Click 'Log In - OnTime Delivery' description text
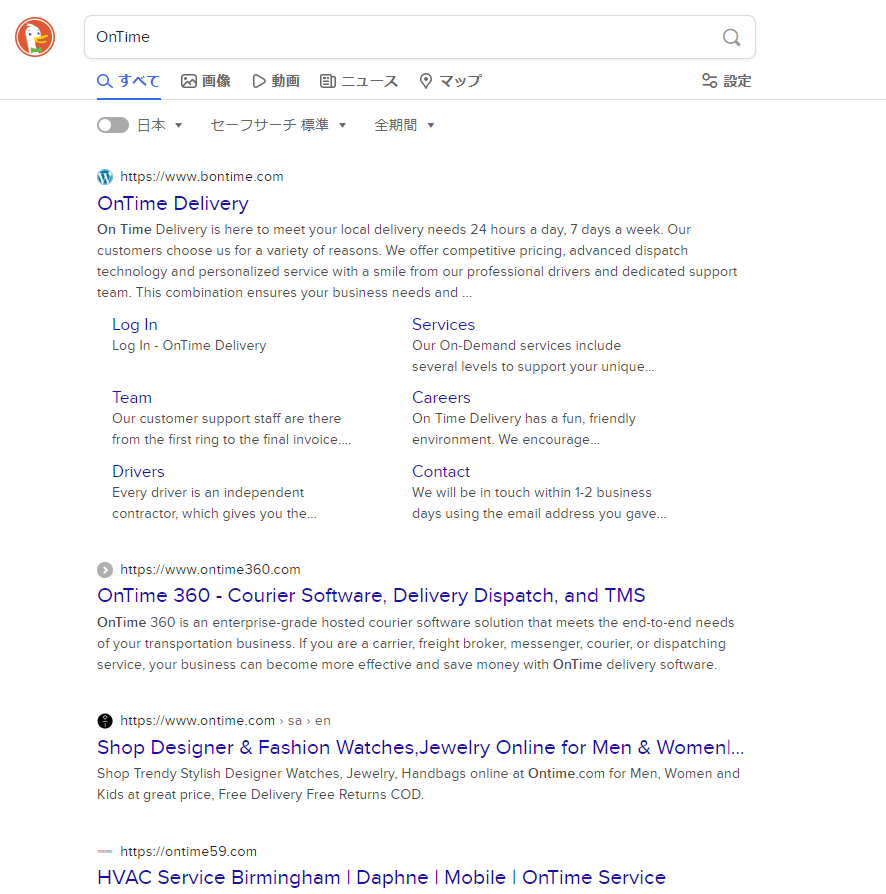Viewport: 886px width, 894px height. click(189, 346)
